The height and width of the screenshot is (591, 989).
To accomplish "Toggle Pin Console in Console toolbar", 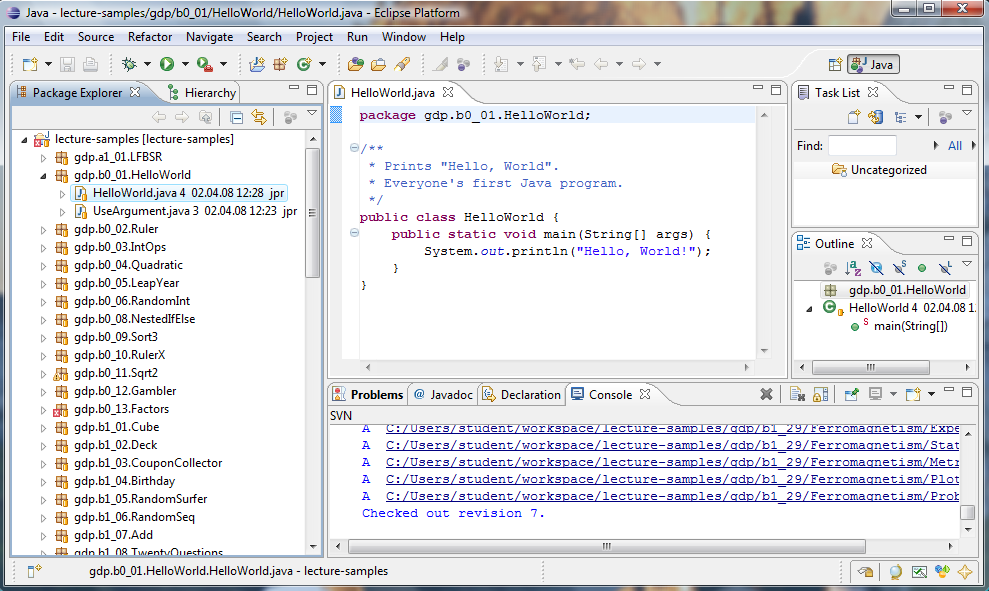I will (851, 395).
